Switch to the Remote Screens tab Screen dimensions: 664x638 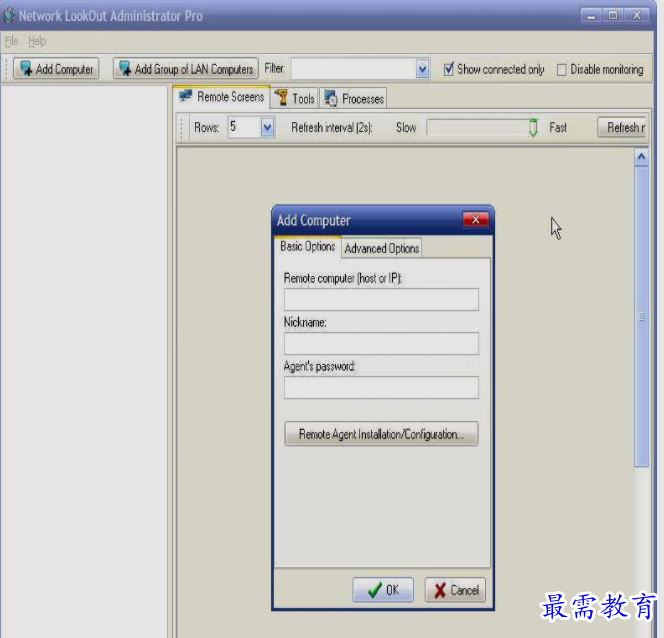[x=221, y=97]
